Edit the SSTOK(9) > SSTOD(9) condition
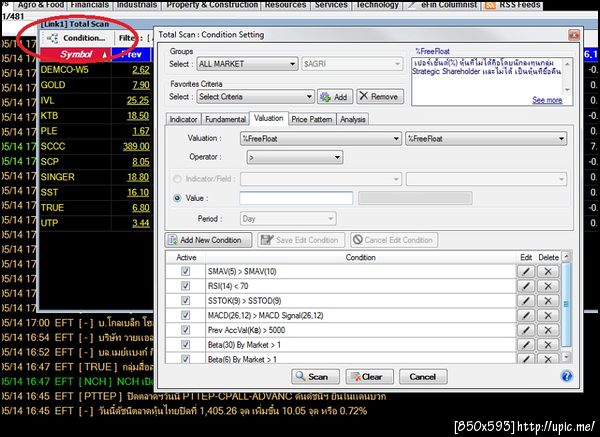 click(x=526, y=301)
